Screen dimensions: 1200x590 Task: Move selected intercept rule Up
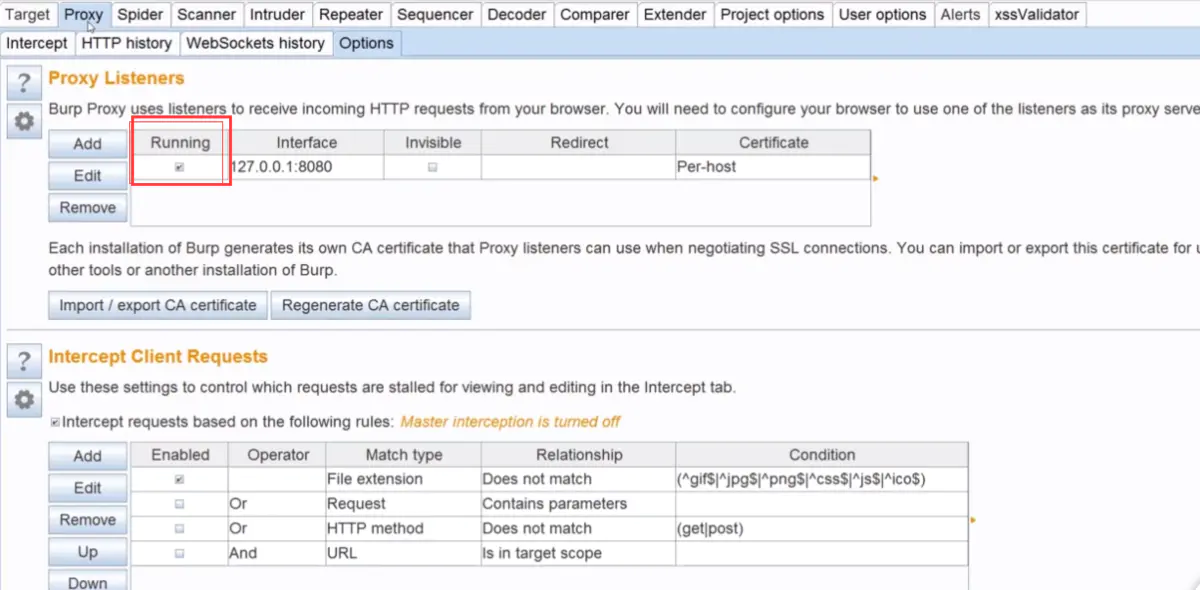click(88, 552)
